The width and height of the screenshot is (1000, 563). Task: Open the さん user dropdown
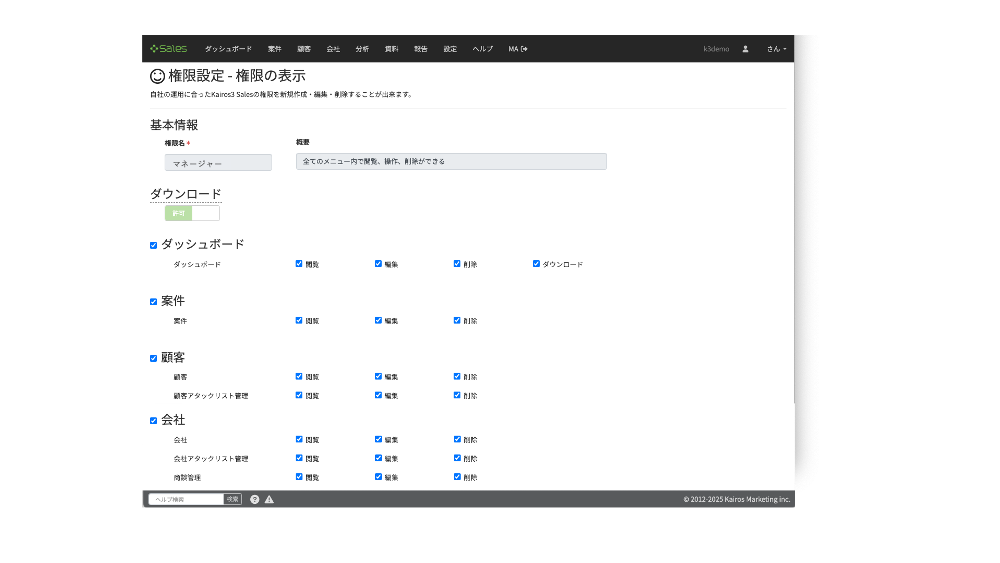click(777, 49)
